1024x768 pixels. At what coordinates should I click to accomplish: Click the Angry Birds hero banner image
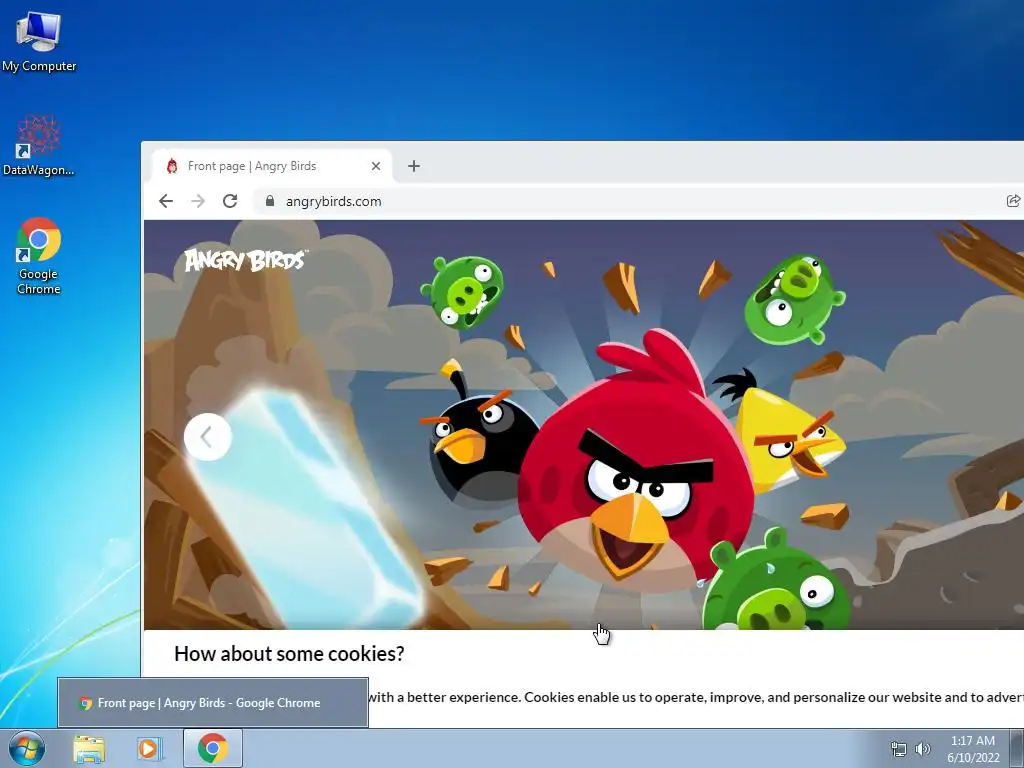click(x=584, y=424)
